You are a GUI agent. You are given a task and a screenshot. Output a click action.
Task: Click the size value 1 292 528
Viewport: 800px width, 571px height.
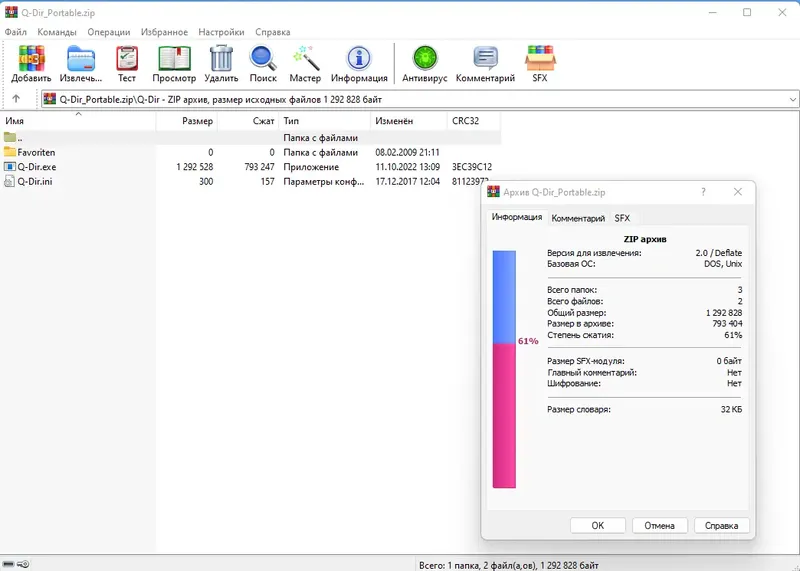[195, 167]
